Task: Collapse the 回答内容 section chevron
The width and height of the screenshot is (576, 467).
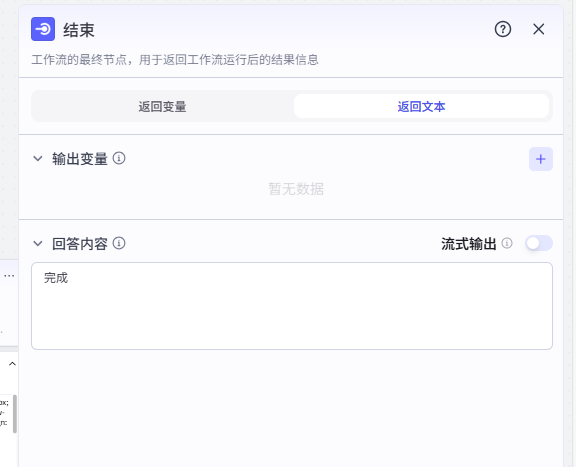Action: tap(38, 243)
